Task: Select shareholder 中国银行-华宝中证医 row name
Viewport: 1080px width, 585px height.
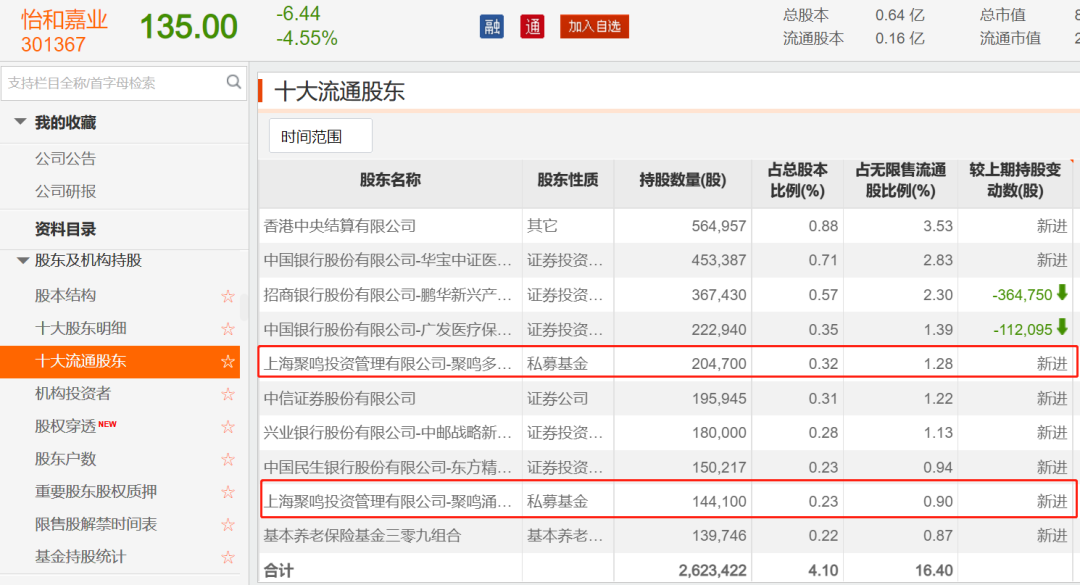Action: pos(387,260)
